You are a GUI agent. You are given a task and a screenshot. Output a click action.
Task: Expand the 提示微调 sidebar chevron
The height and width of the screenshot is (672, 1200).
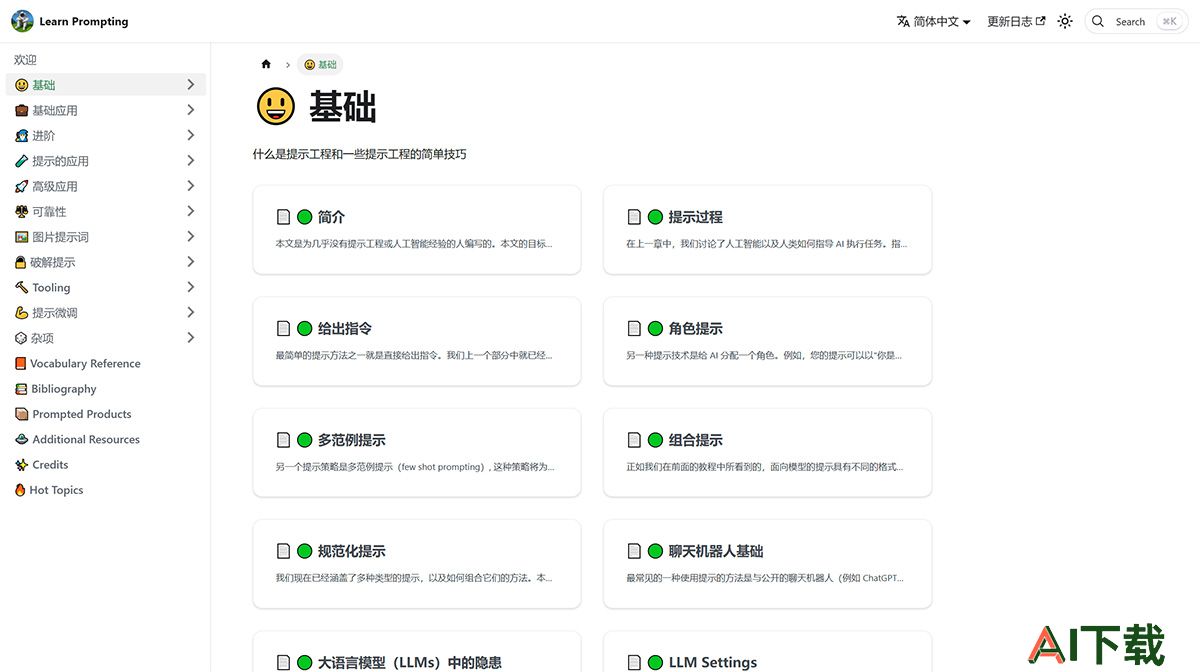190,312
